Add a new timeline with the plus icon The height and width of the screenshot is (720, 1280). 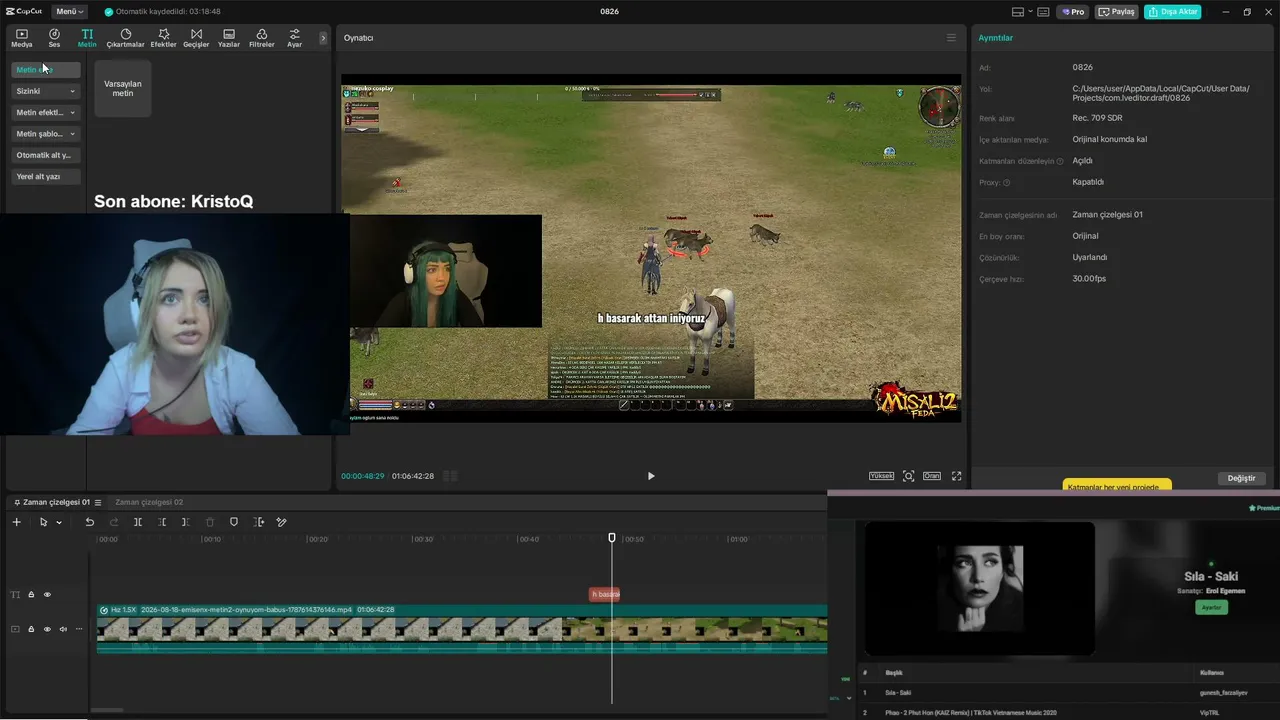point(16,522)
